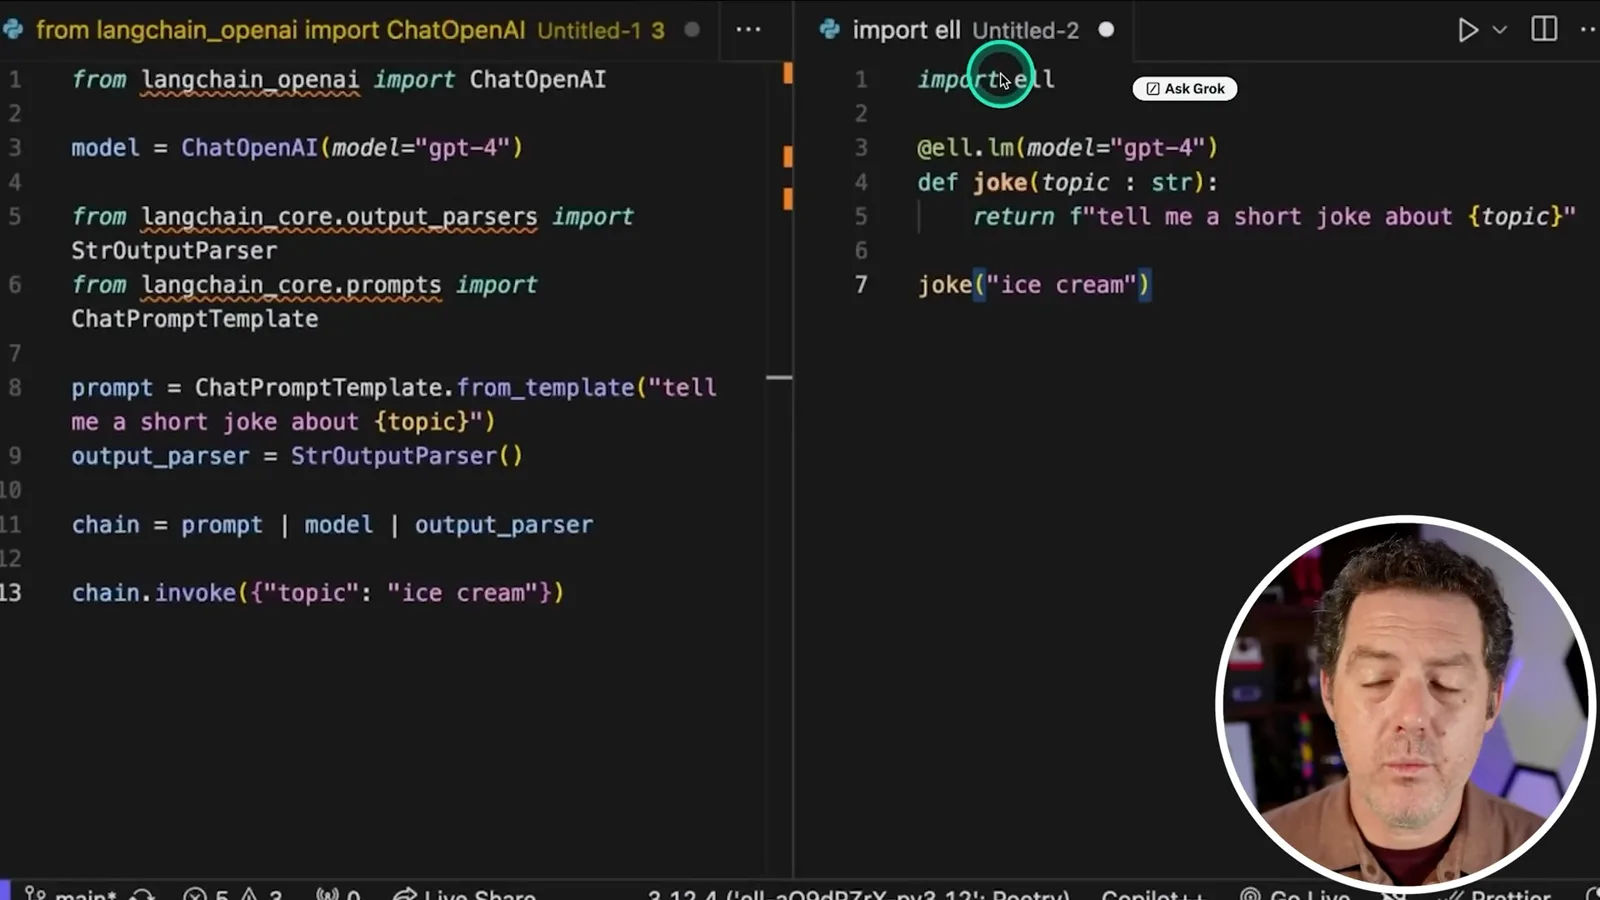This screenshot has width=1600, height=900.
Task: Click 'langchain_core.prompts' on line 6
Action: 291,285
